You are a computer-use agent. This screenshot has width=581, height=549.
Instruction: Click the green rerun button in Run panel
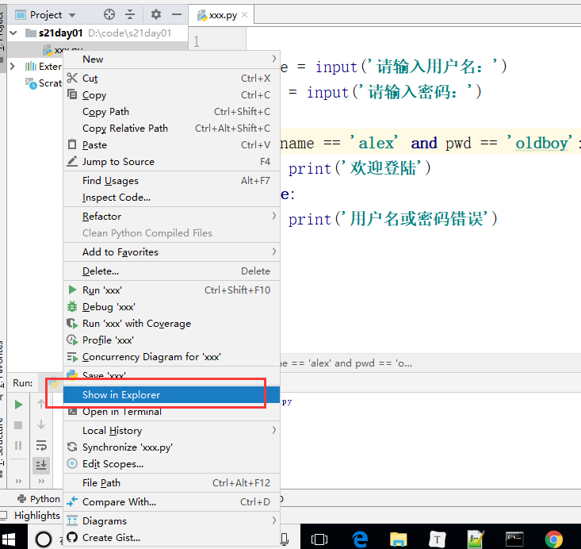pyautogui.click(x=18, y=405)
